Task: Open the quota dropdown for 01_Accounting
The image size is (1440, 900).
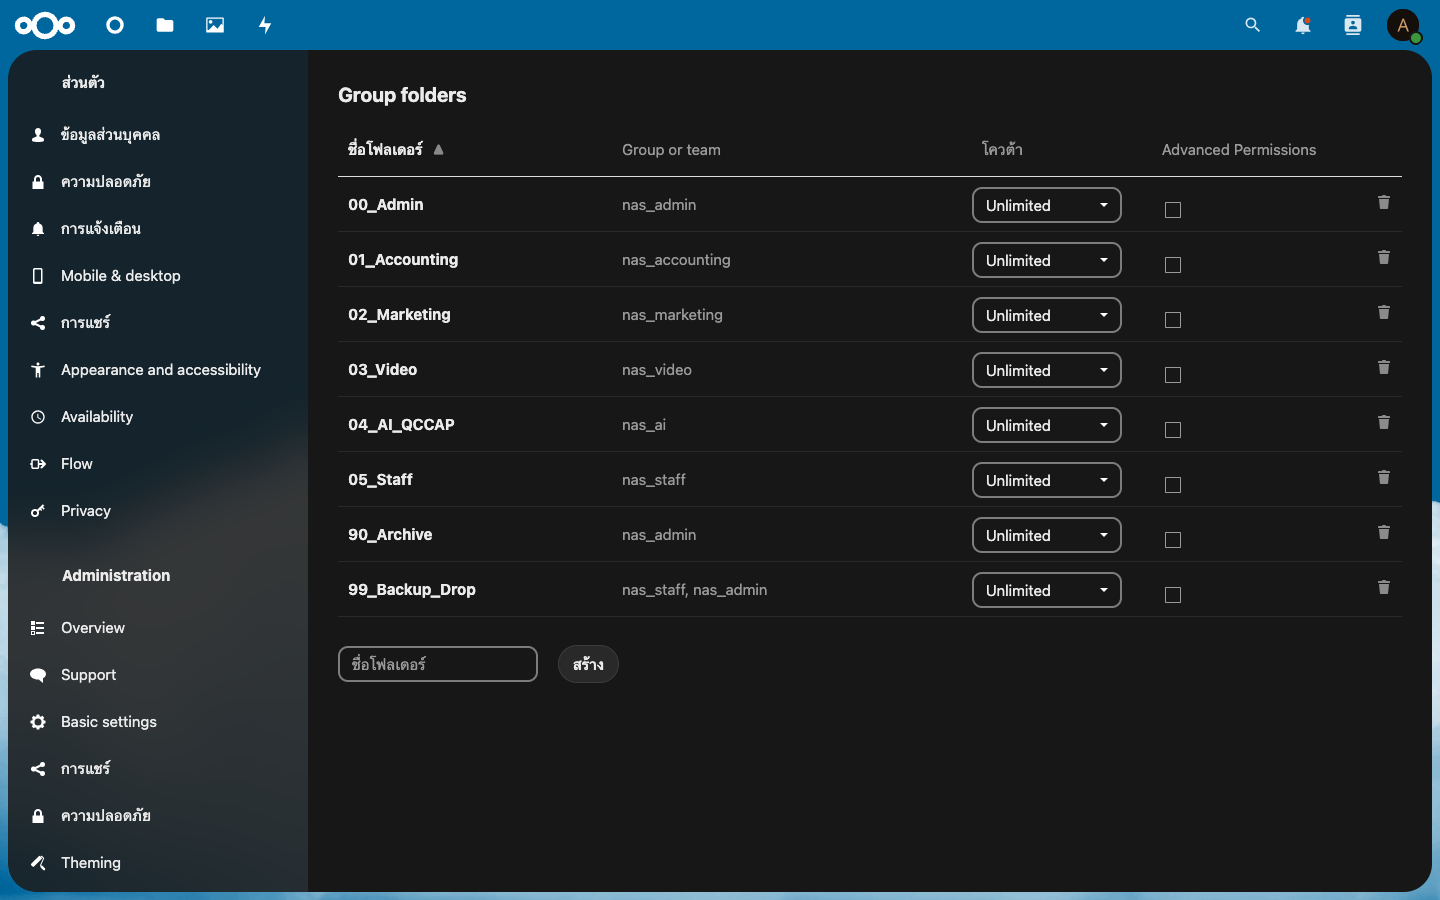Action: coord(1047,260)
